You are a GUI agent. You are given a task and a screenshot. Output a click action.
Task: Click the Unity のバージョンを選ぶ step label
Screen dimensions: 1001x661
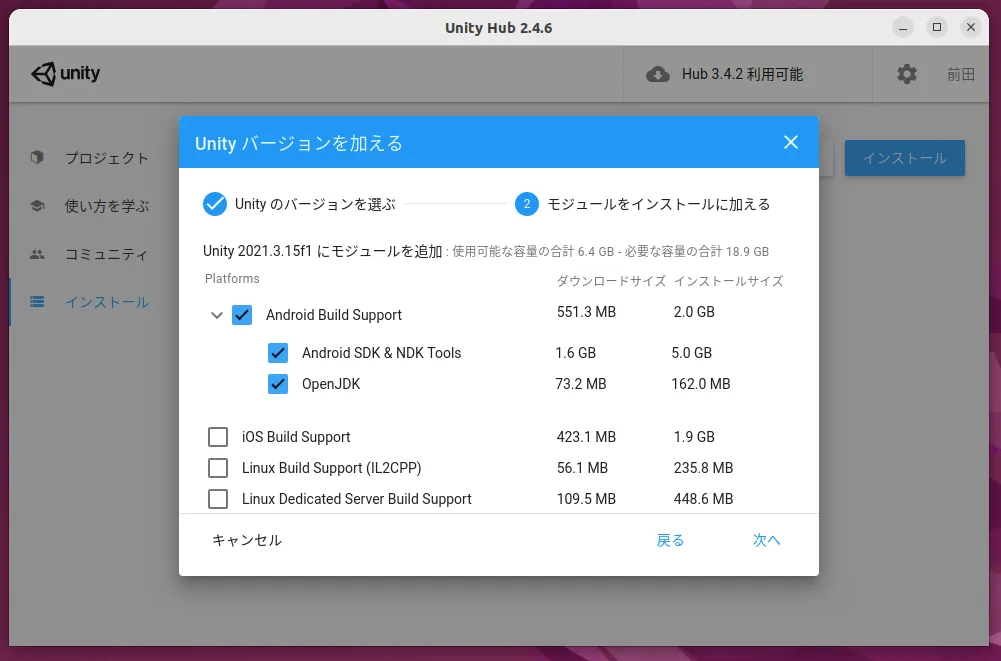(315, 204)
